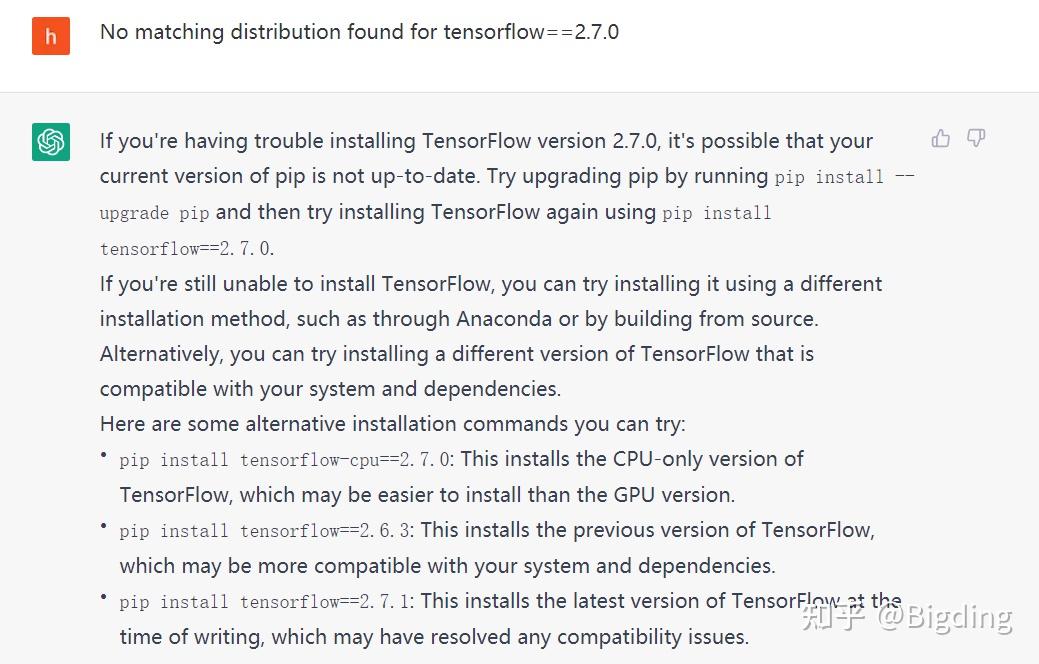The height and width of the screenshot is (664, 1039).
Task: Click the "pip install tensorflow==2.7.1" code snippet
Action: 266,602
